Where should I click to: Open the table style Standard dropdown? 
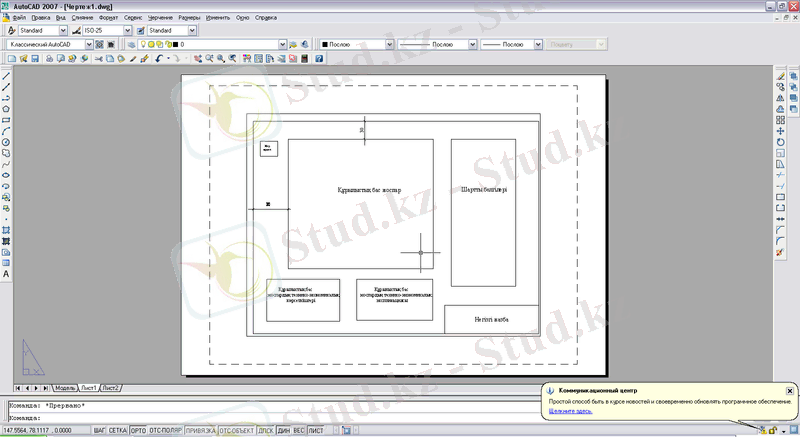tap(192, 31)
